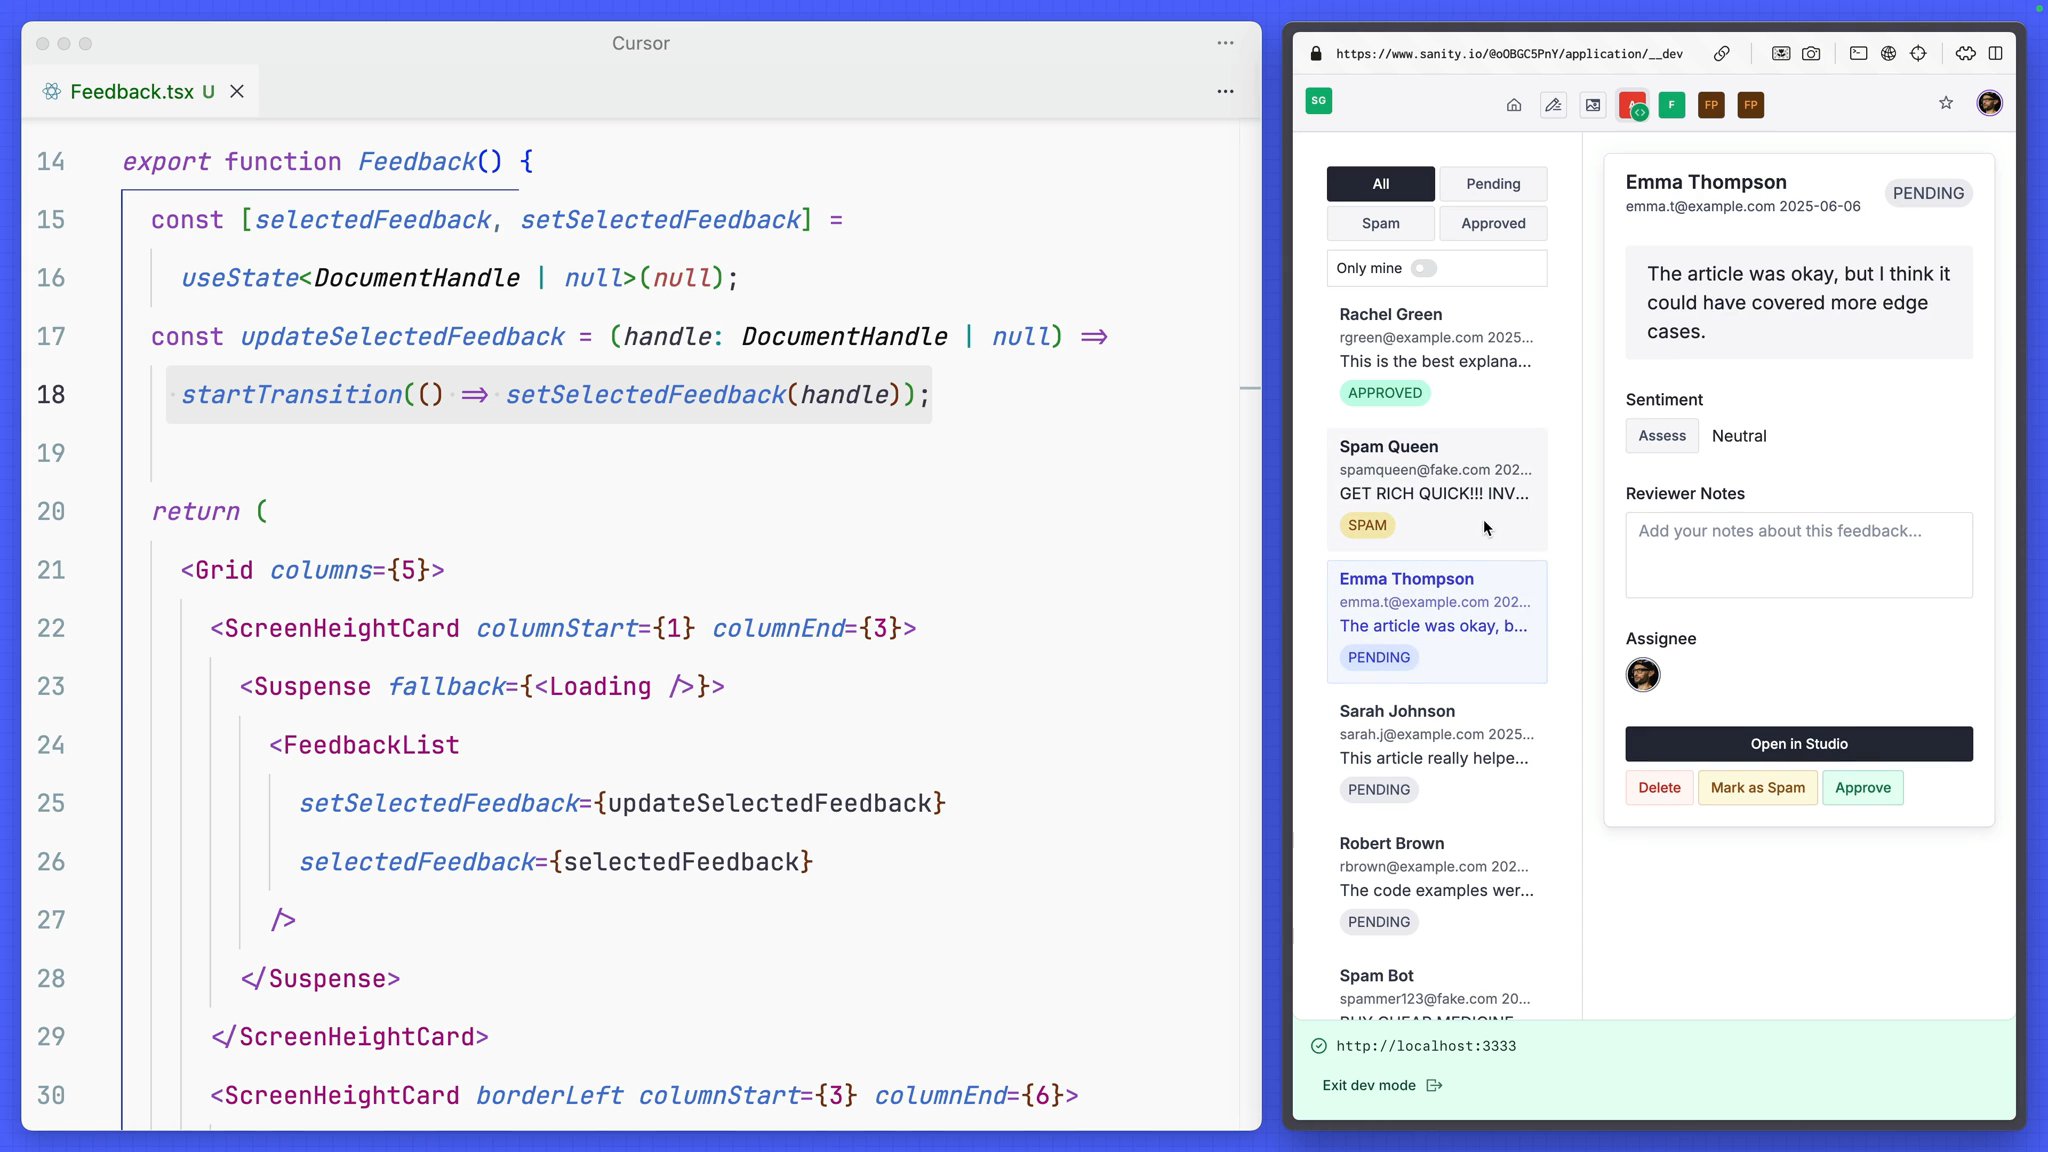The height and width of the screenshot is (1152, 2048).
Task: Go to Sanity dashboard home icon
Action: coord(1514,105)
